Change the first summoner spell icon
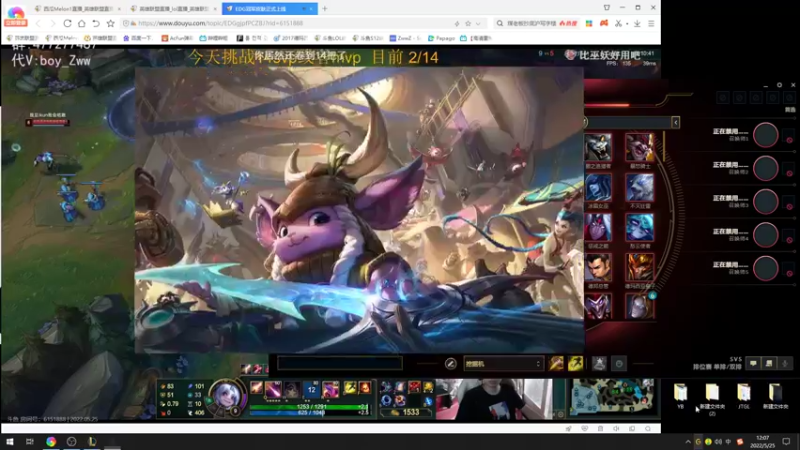 click(x=556, y=363)
